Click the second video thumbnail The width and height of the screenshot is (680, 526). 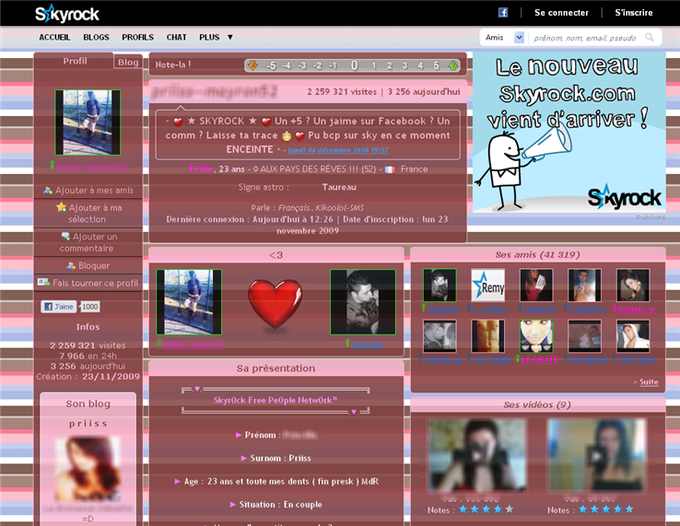pyautogui.click(x=597, y=455)
